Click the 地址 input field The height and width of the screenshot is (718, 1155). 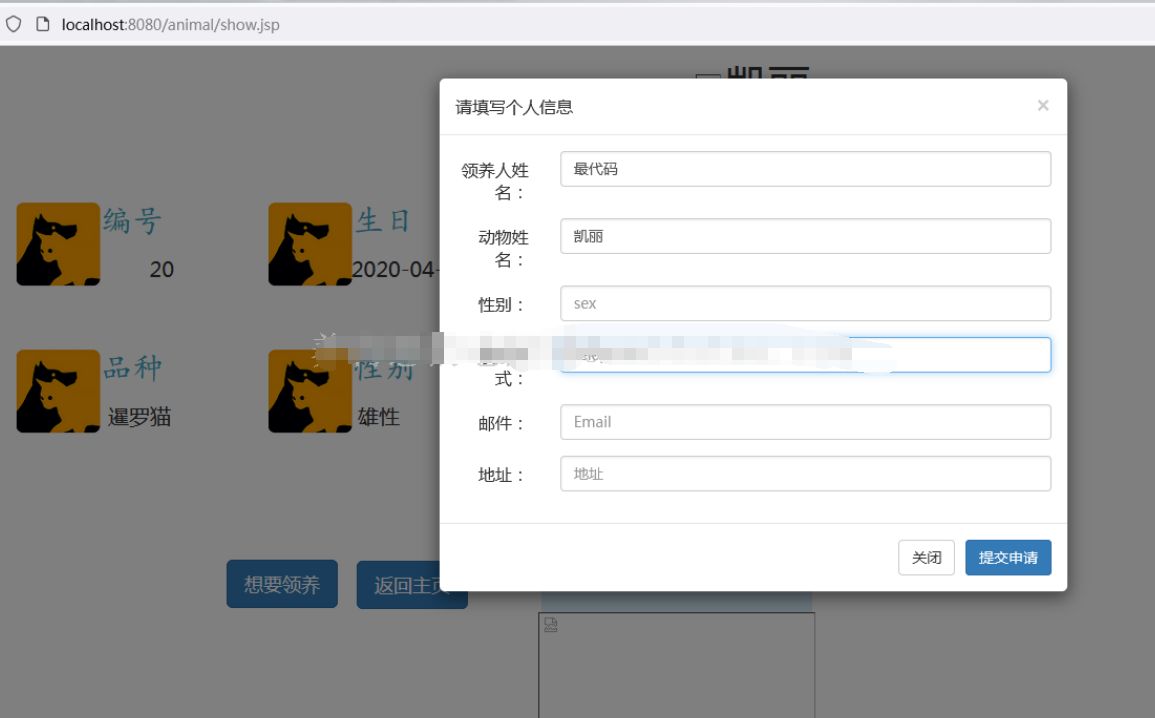click(x=805, y=474)
